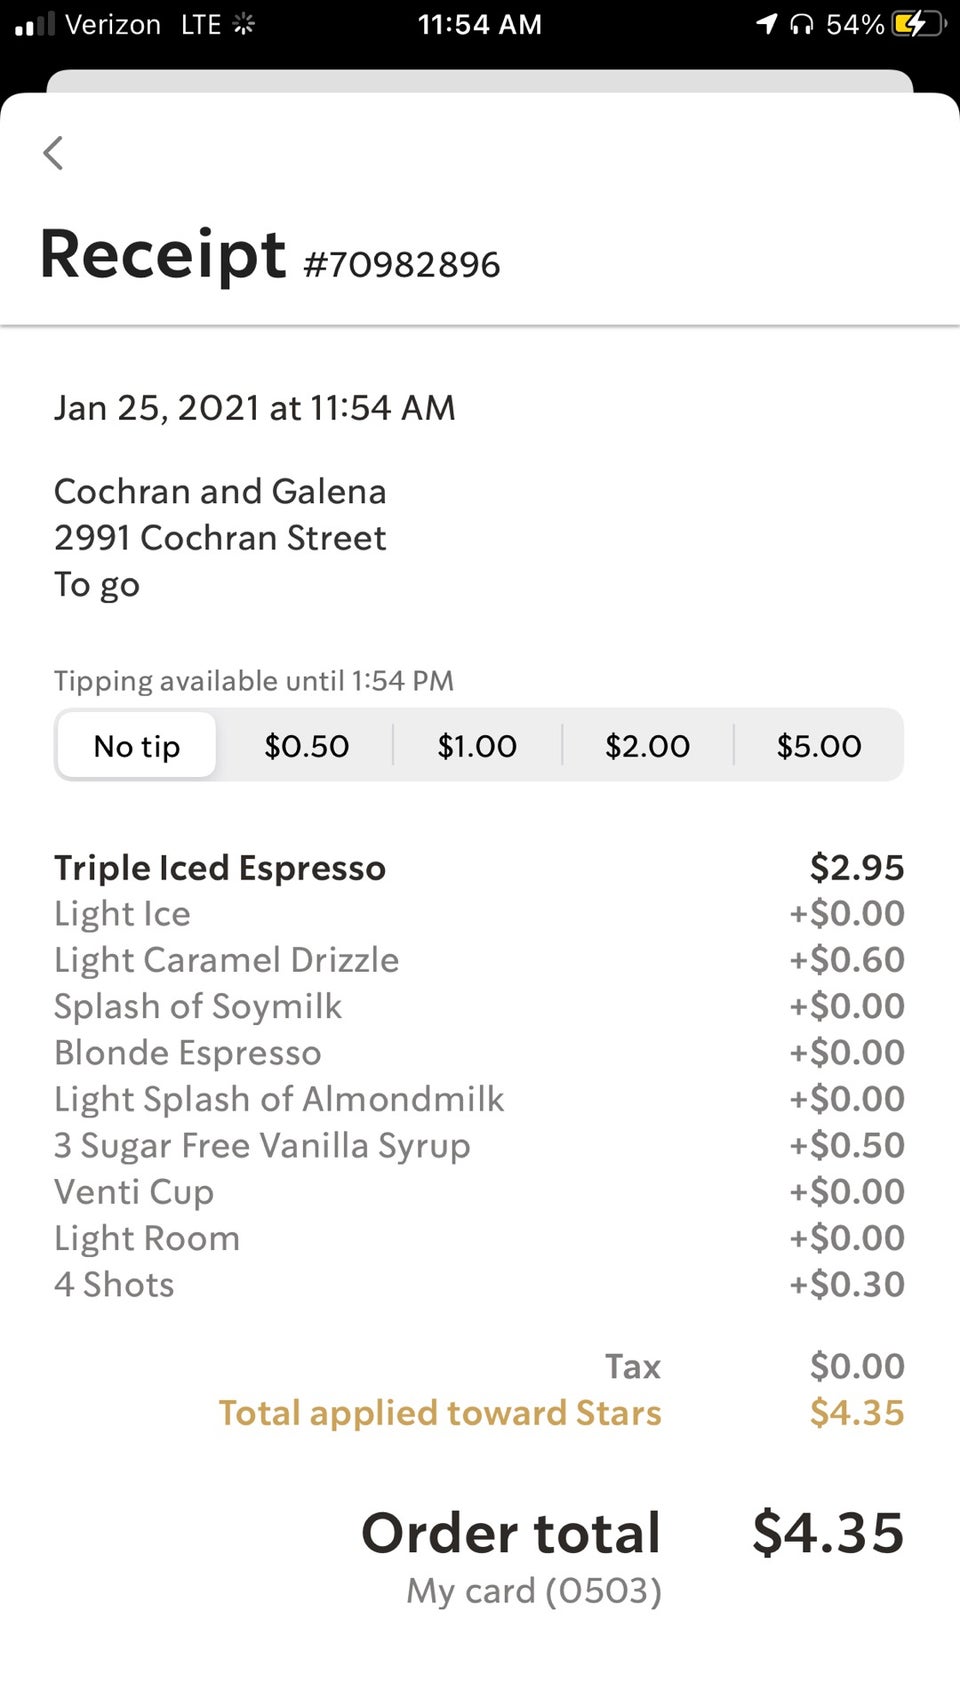Screen dimensions: 960x1707
Task: Choose the $5.00 tip option
Action: [818, 746]
